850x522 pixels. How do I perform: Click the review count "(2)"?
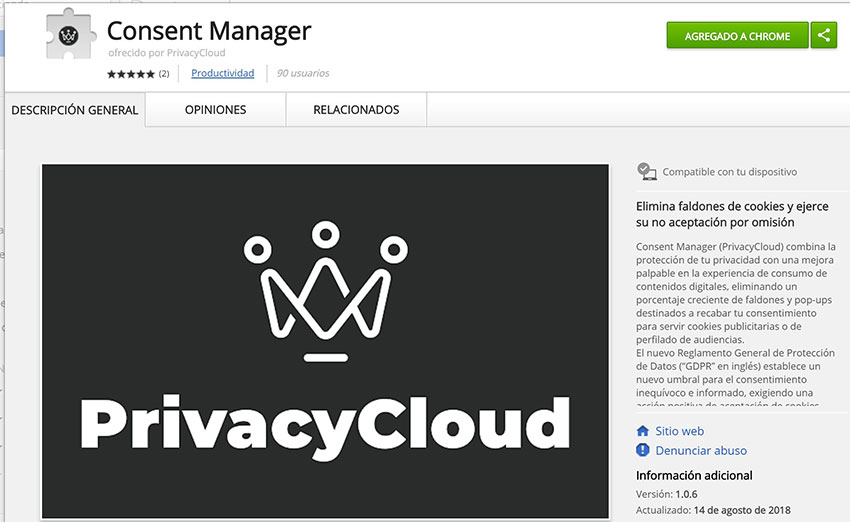[164, 74]
